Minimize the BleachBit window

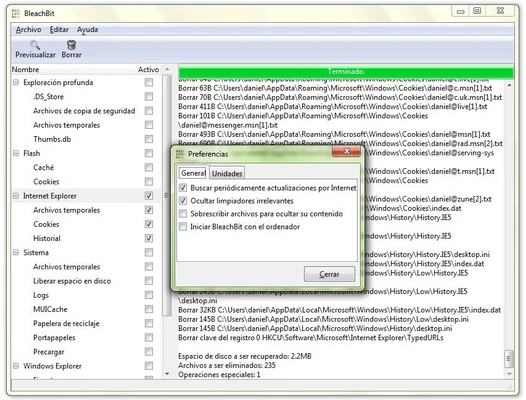tap(460, 11)
